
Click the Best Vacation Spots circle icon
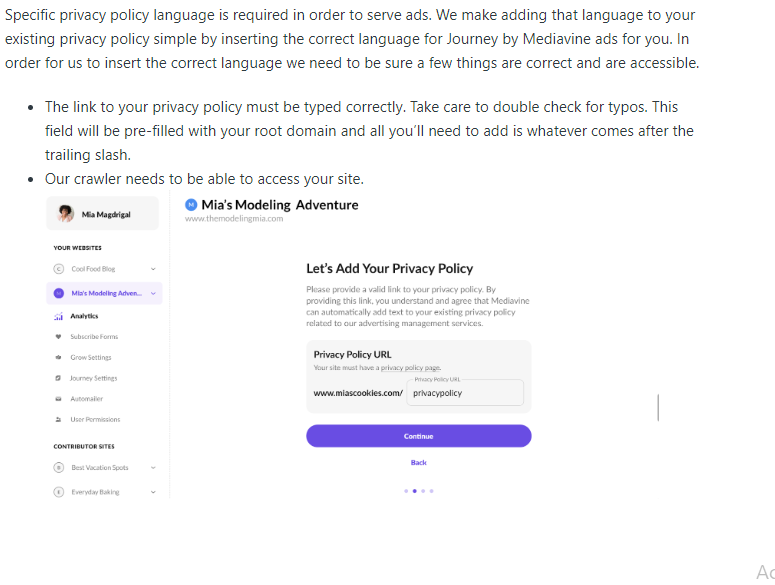pos(58,467)
